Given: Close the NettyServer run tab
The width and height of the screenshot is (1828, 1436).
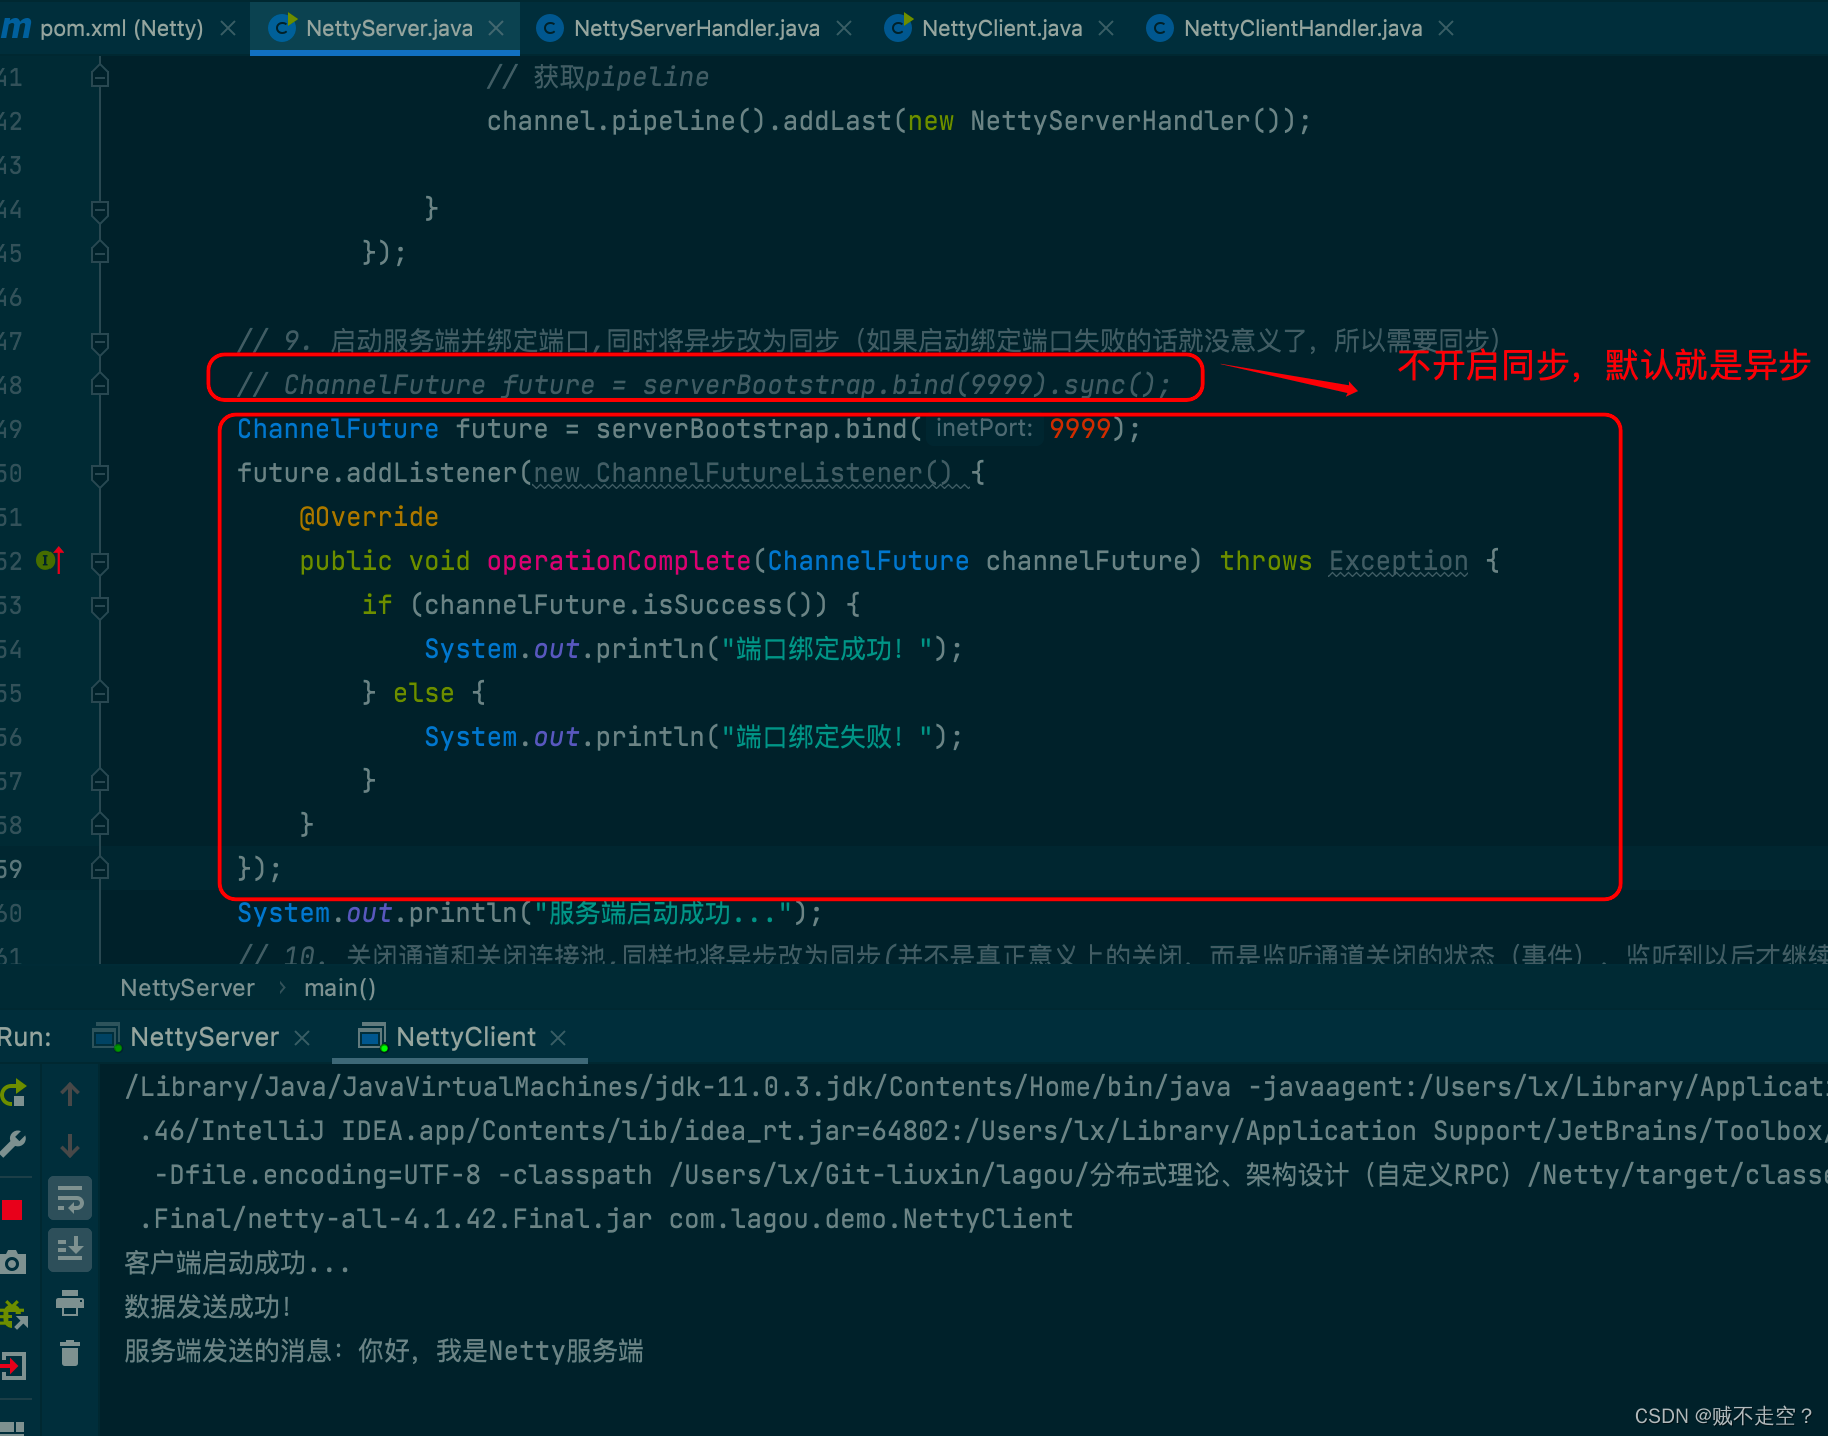Looking at the screenshot, I should 302,1038.
